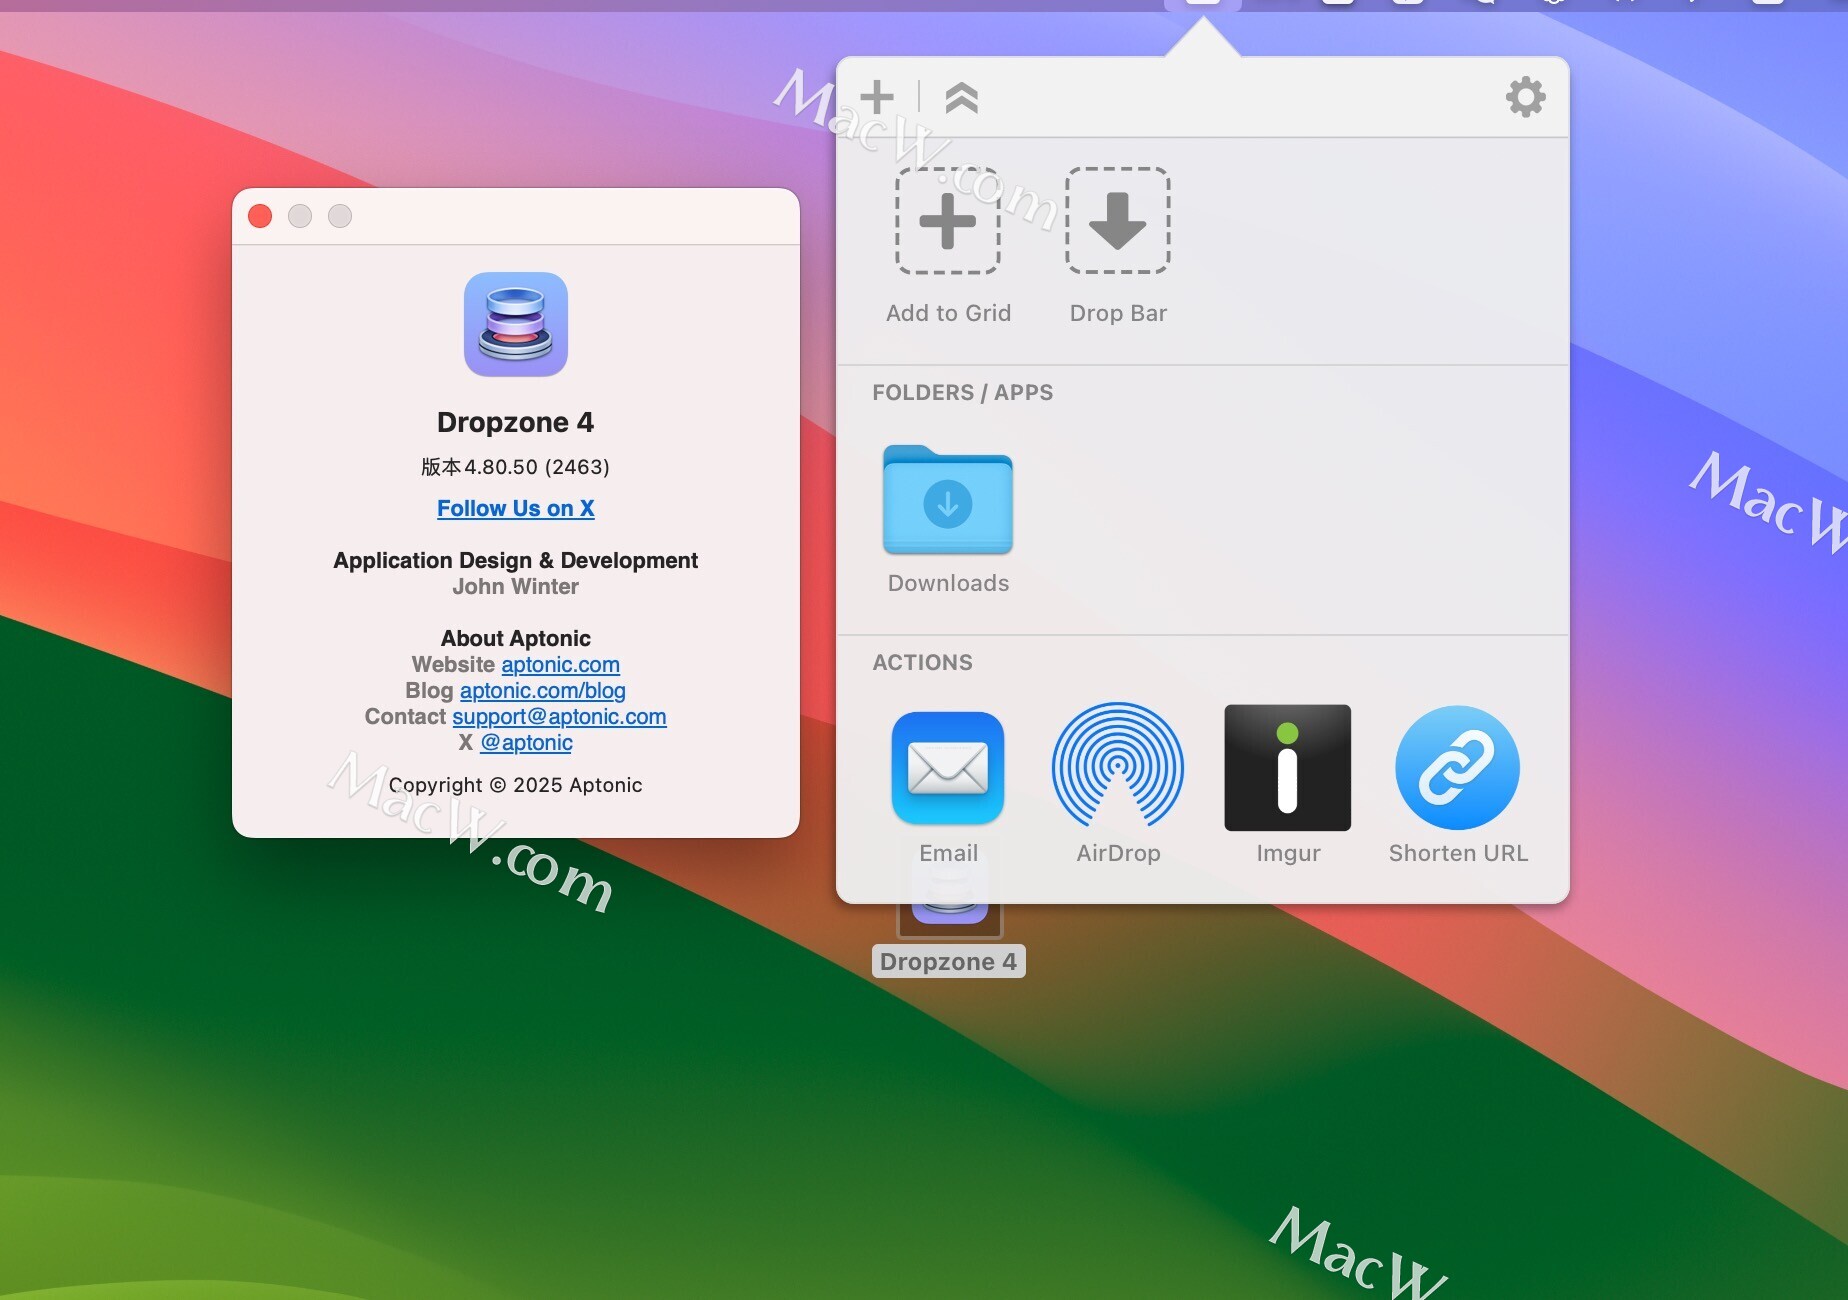
Task: Choose the Shorten URL action
Action: (1458, 768)
